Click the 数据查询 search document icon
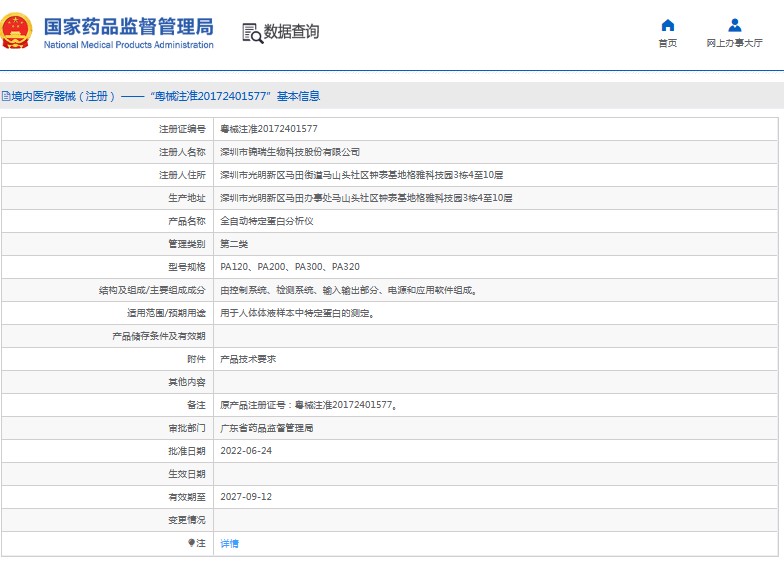Screen dimensions: 784x562 coord(252,33)
